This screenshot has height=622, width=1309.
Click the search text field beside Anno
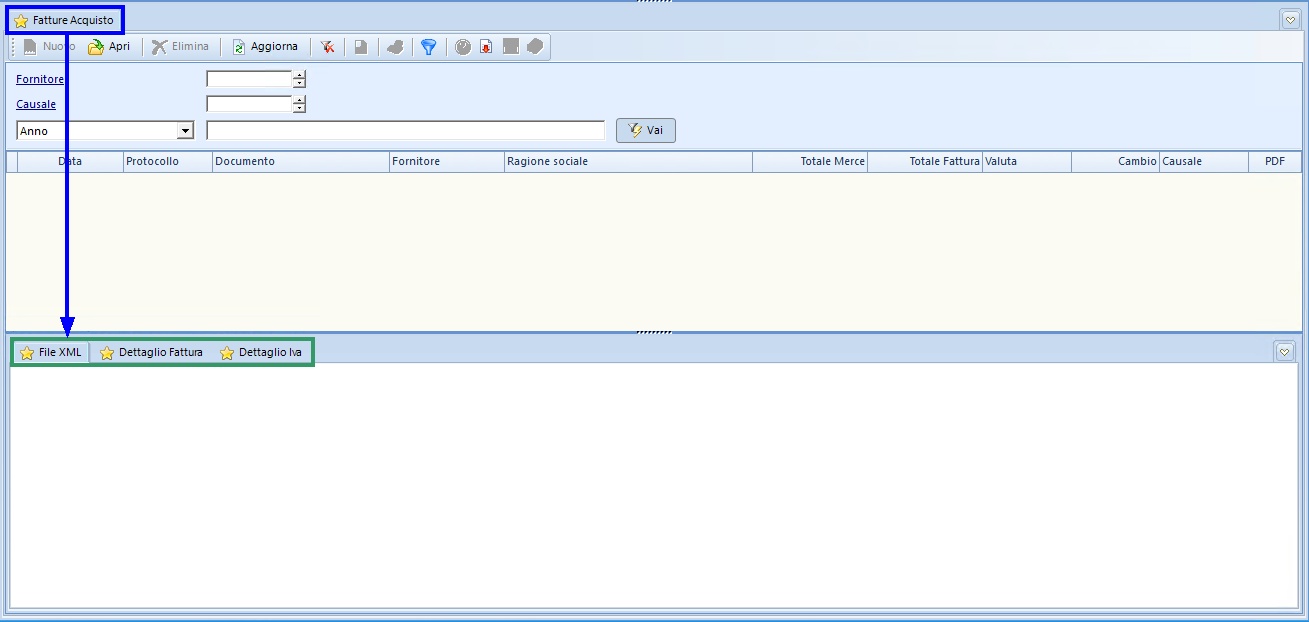tap(405, 131)
